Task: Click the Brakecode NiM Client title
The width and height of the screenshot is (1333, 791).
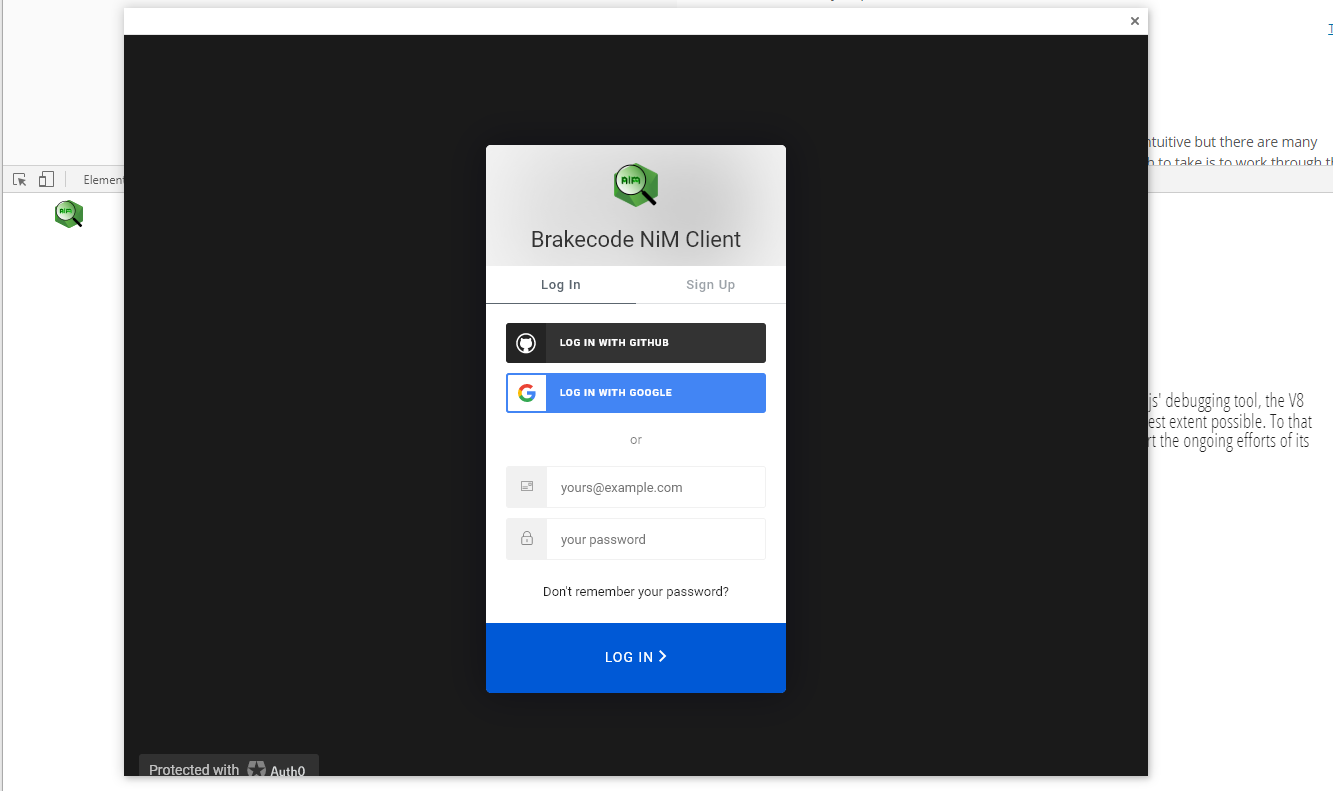Action: click(x=636, y=240)
